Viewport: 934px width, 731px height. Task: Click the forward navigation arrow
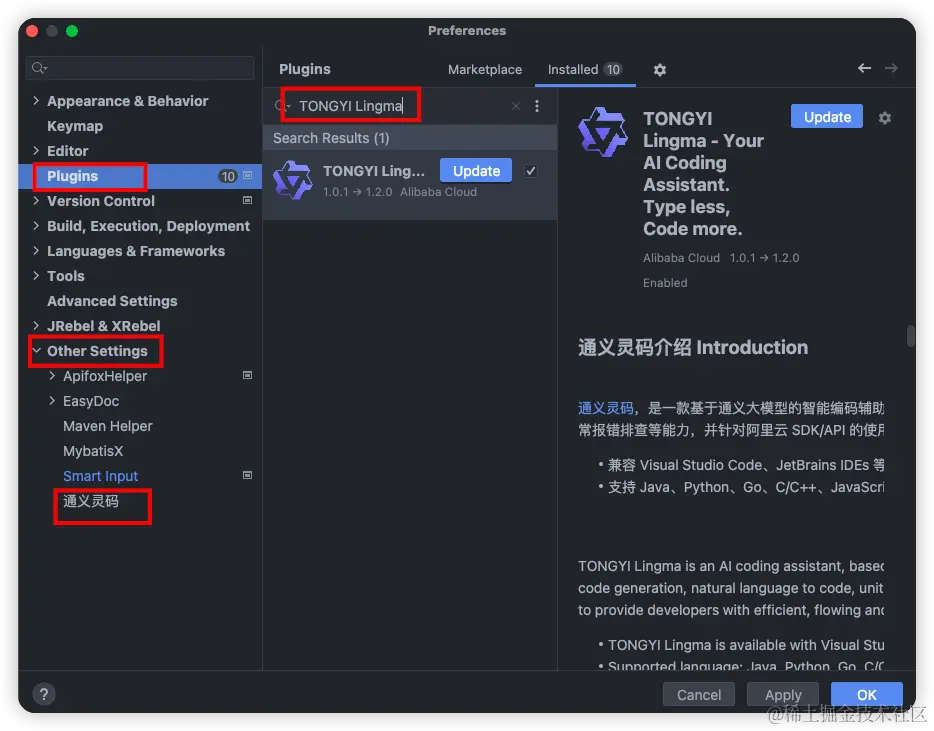pos(891,69)
